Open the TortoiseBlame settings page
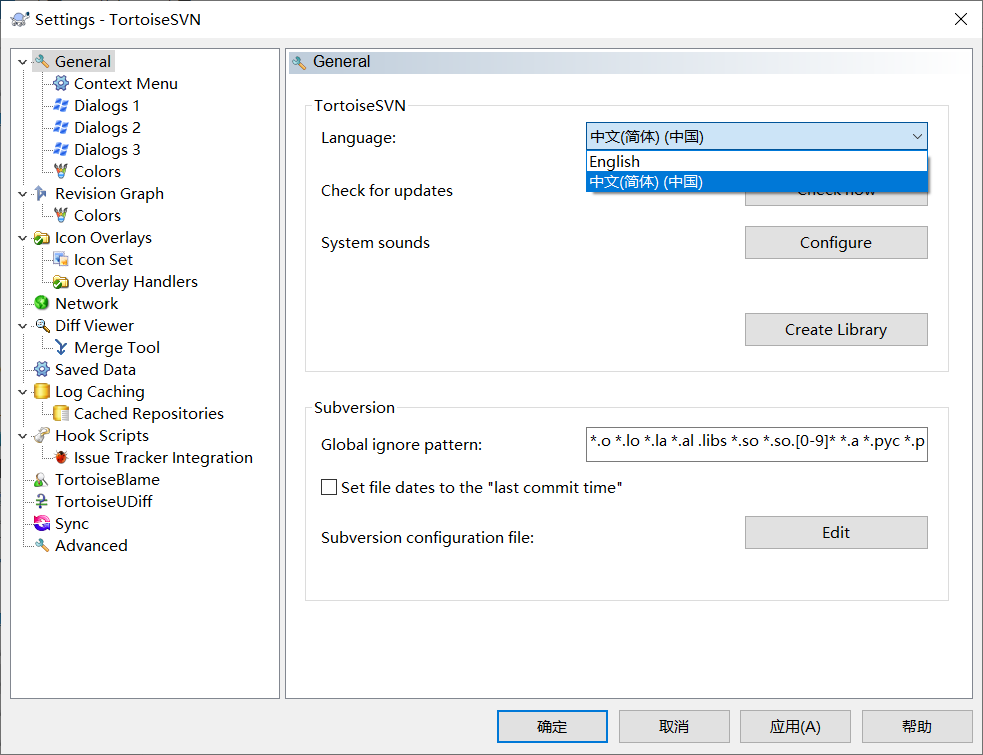The width and height of the screenshot is (983, 755). tap(107, 480)
